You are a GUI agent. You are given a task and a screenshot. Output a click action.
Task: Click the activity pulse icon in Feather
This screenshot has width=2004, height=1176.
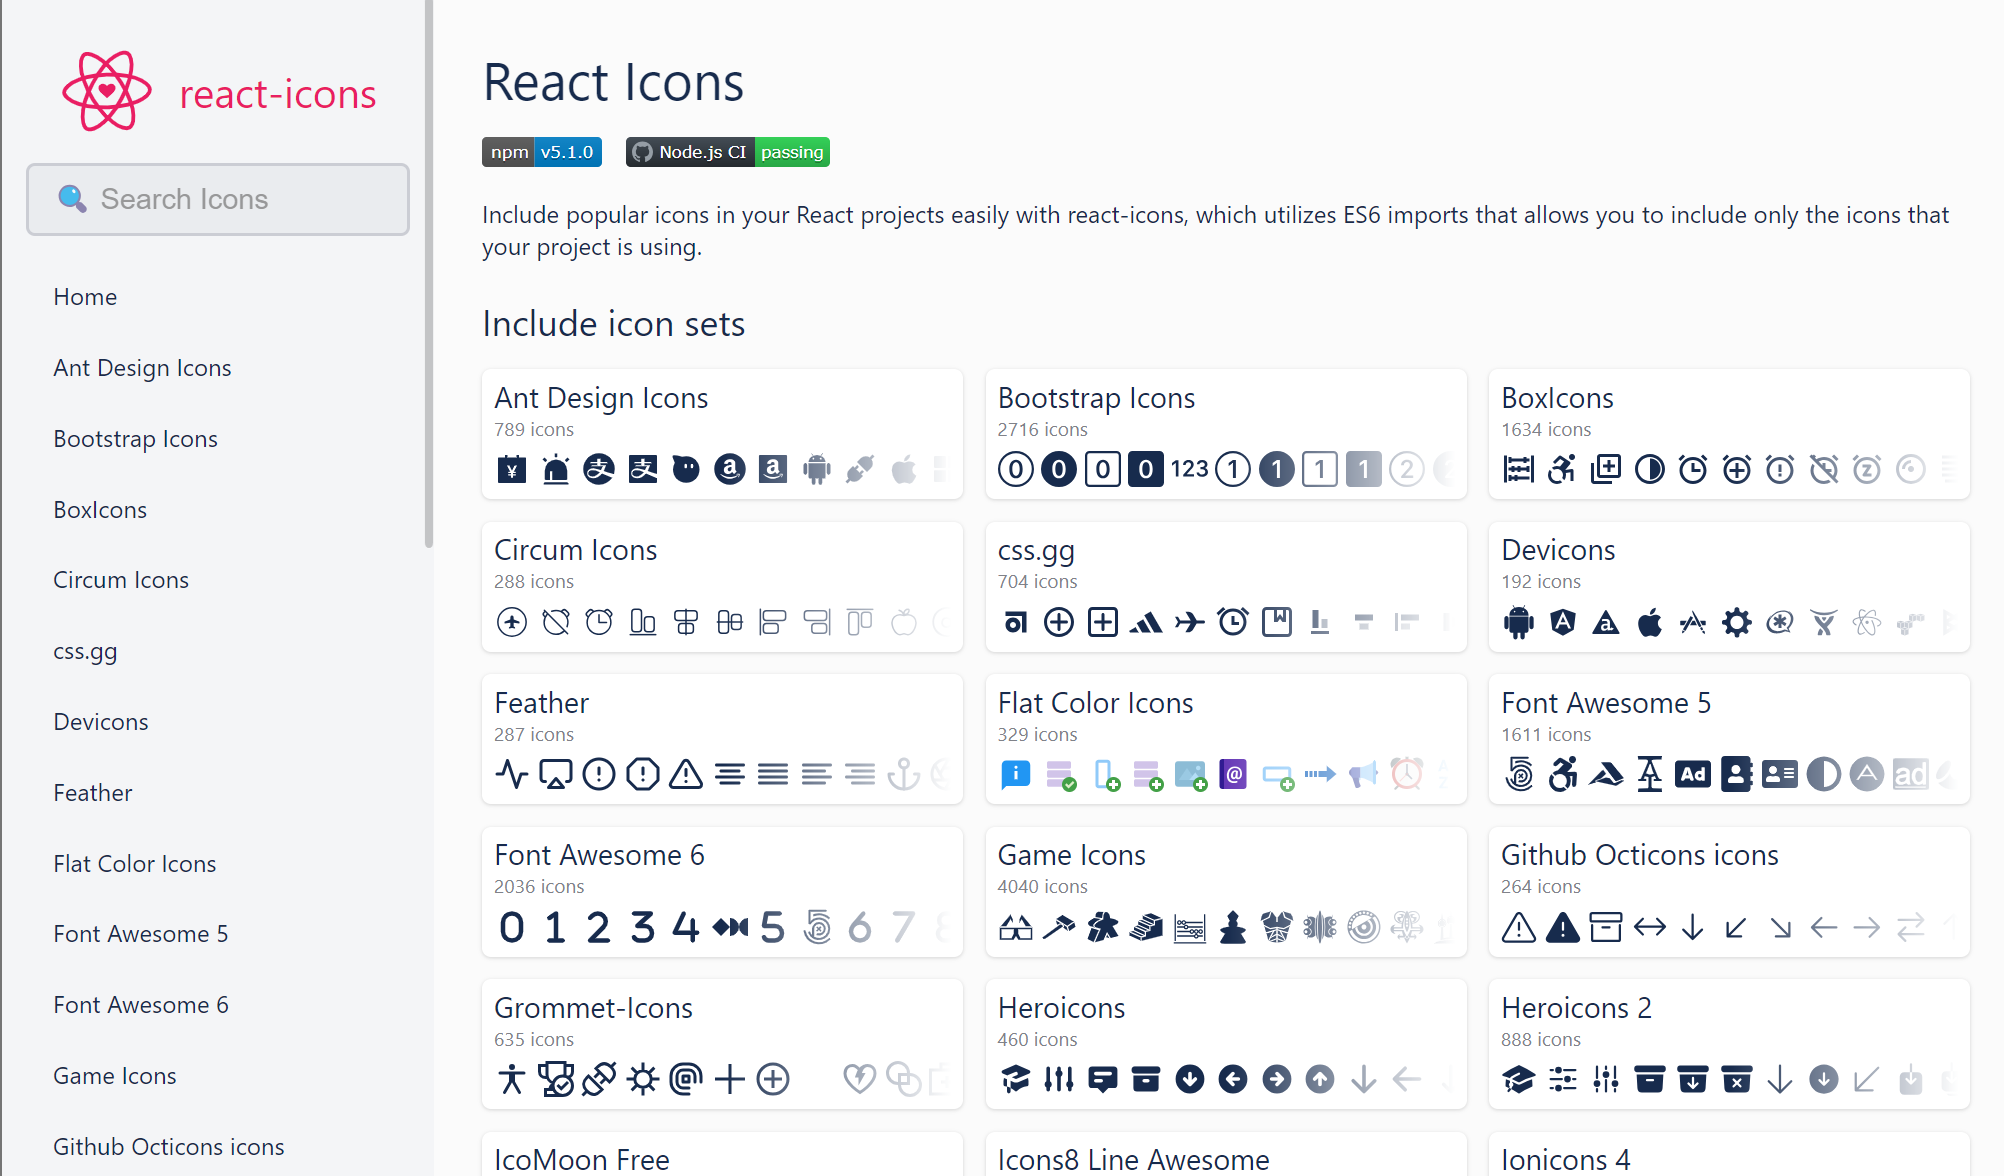tap(512, 774)
